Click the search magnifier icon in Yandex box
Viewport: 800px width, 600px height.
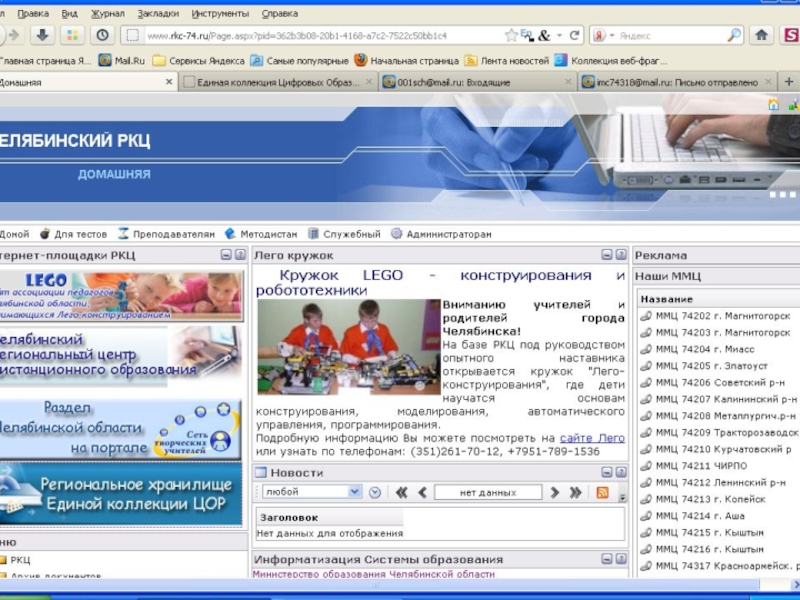[x=734, y=35]
